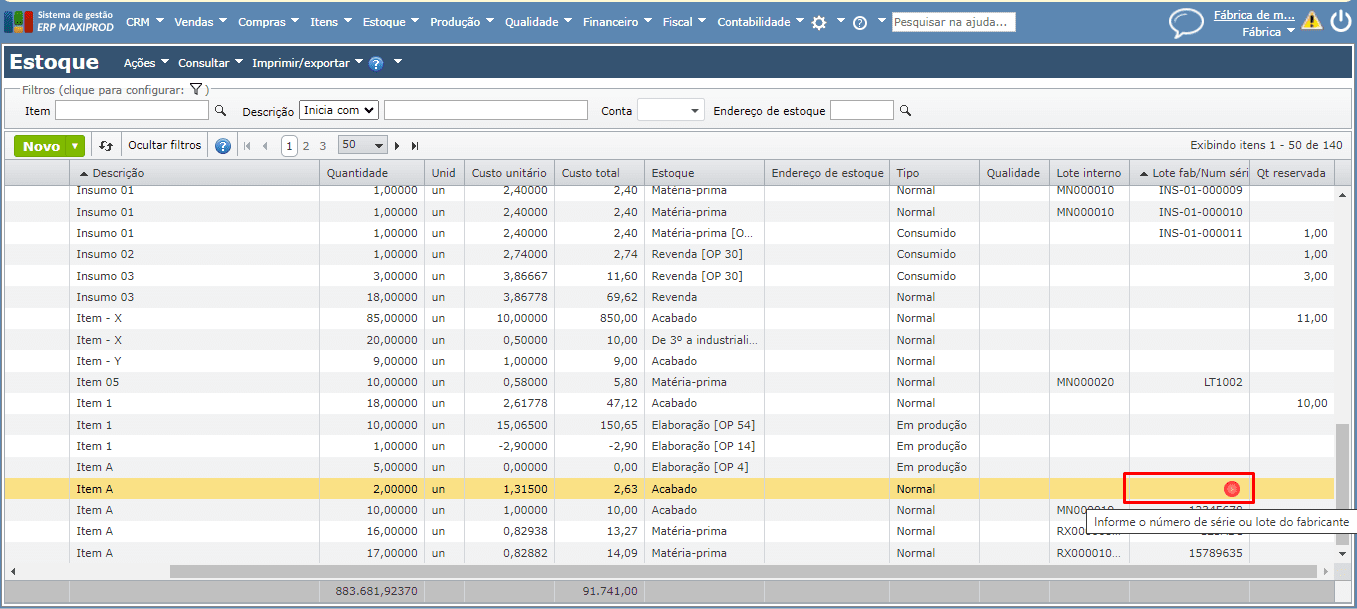Click the Endereço de estoque search icon
This screenshot has width=1357, height=609.
tap(905, 111)
